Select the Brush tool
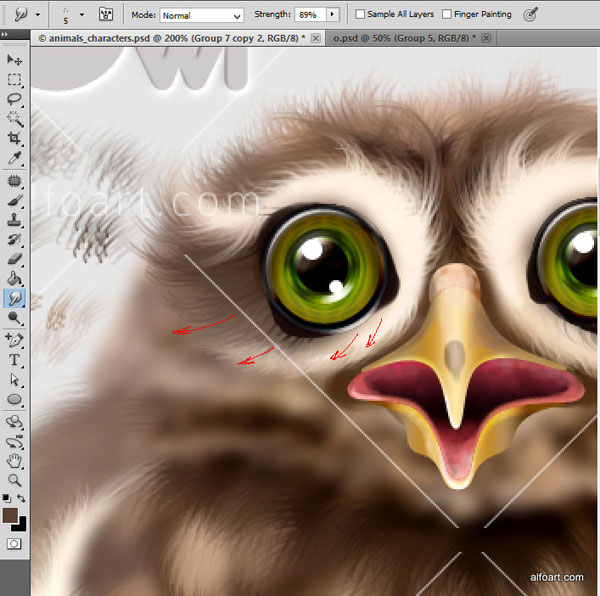600x596 pixels. [15, 200]
